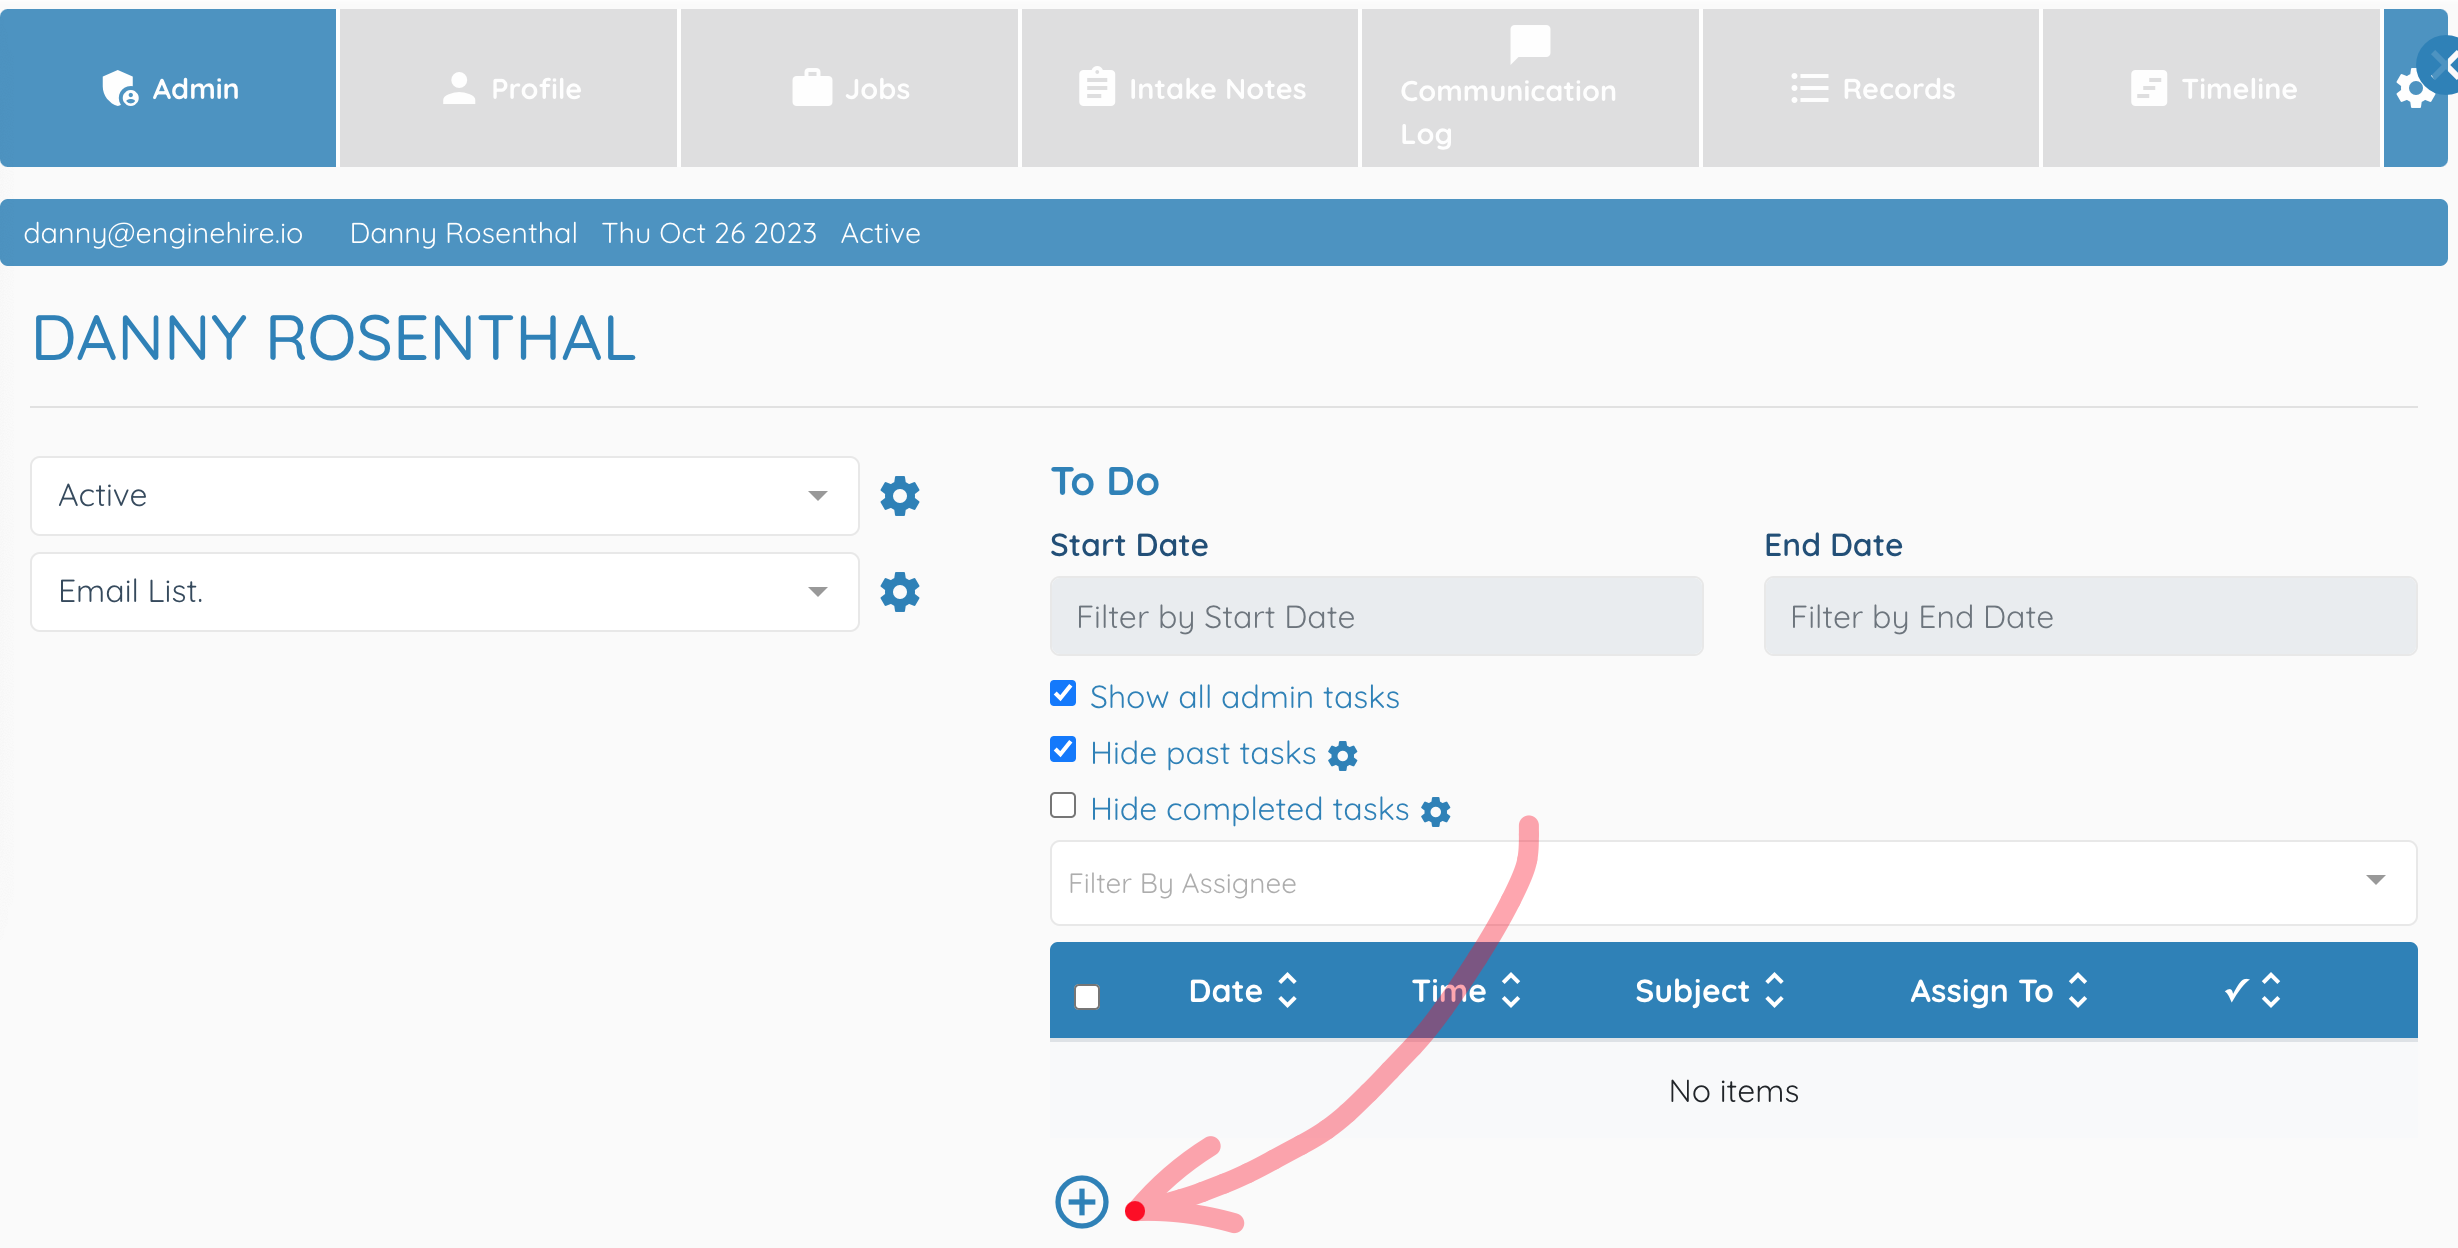Screen dimensions: 2458x1248
Task: Click the Danny Rosenthal name in info bar
Action: point(464,233)
